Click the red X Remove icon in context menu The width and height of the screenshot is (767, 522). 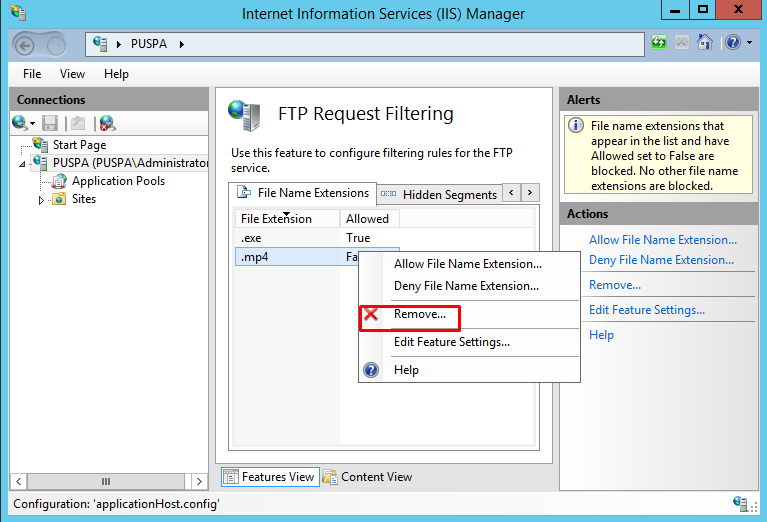[x=371, y=314]
